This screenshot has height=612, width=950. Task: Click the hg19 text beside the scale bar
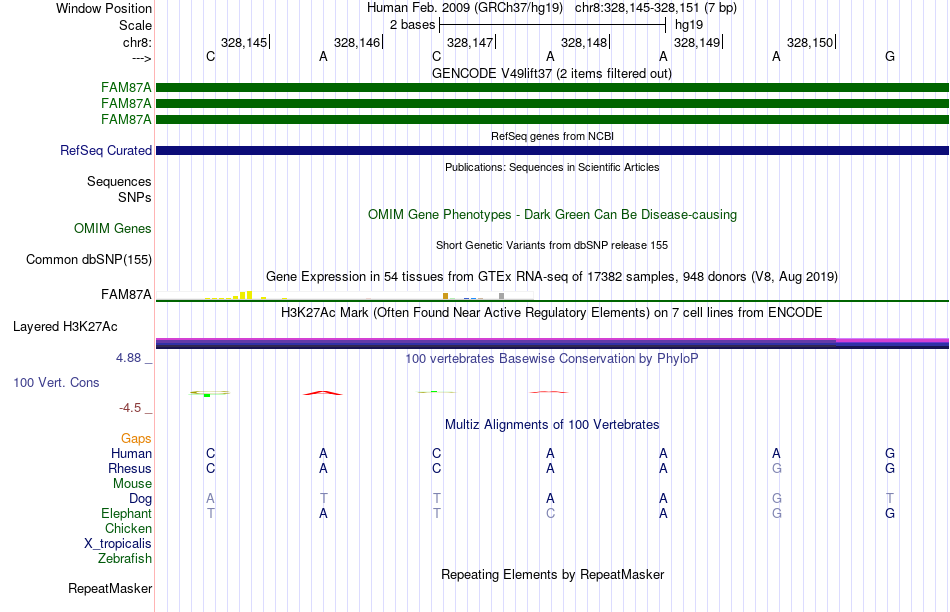[x=689, y=25]
